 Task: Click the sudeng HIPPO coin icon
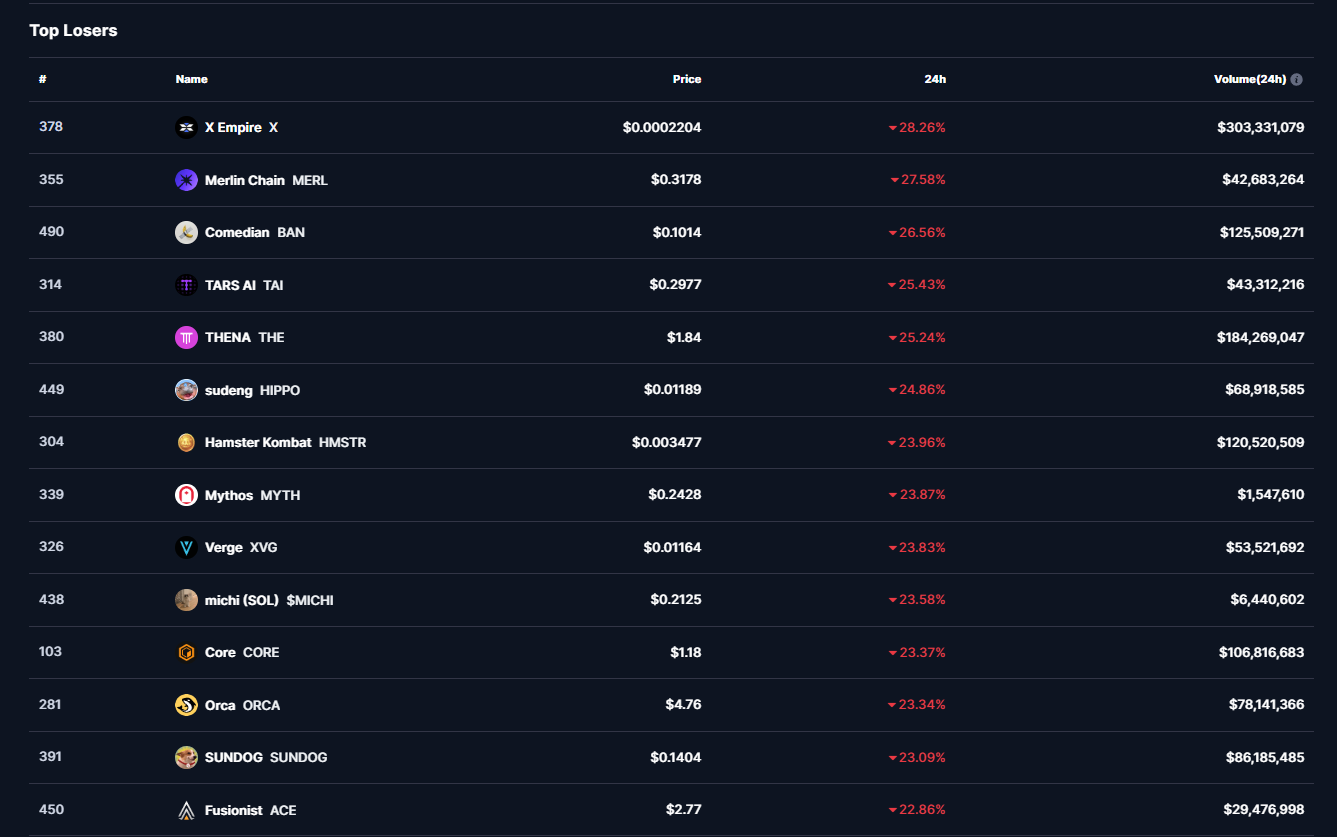pyautogui.click(x=186, y=390)
